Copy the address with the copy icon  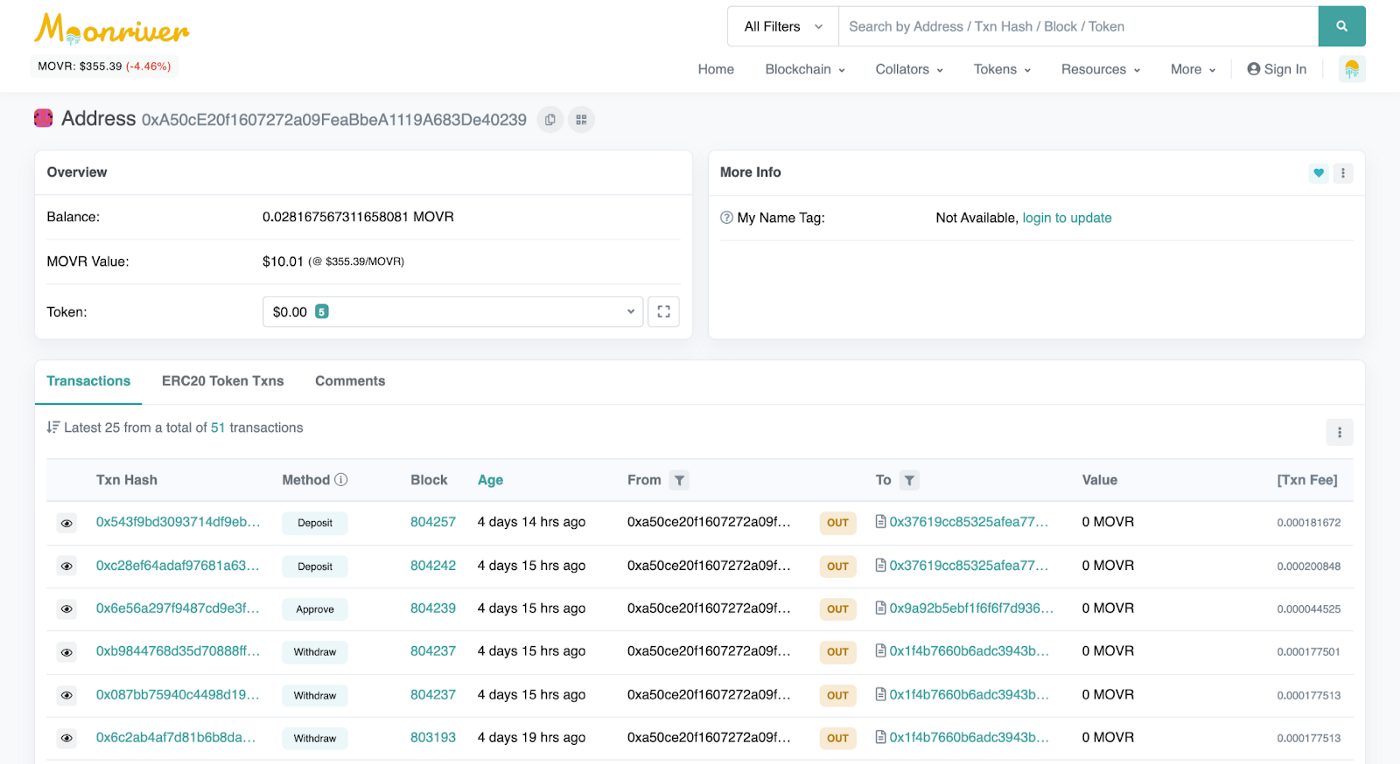tap(550, 120)
